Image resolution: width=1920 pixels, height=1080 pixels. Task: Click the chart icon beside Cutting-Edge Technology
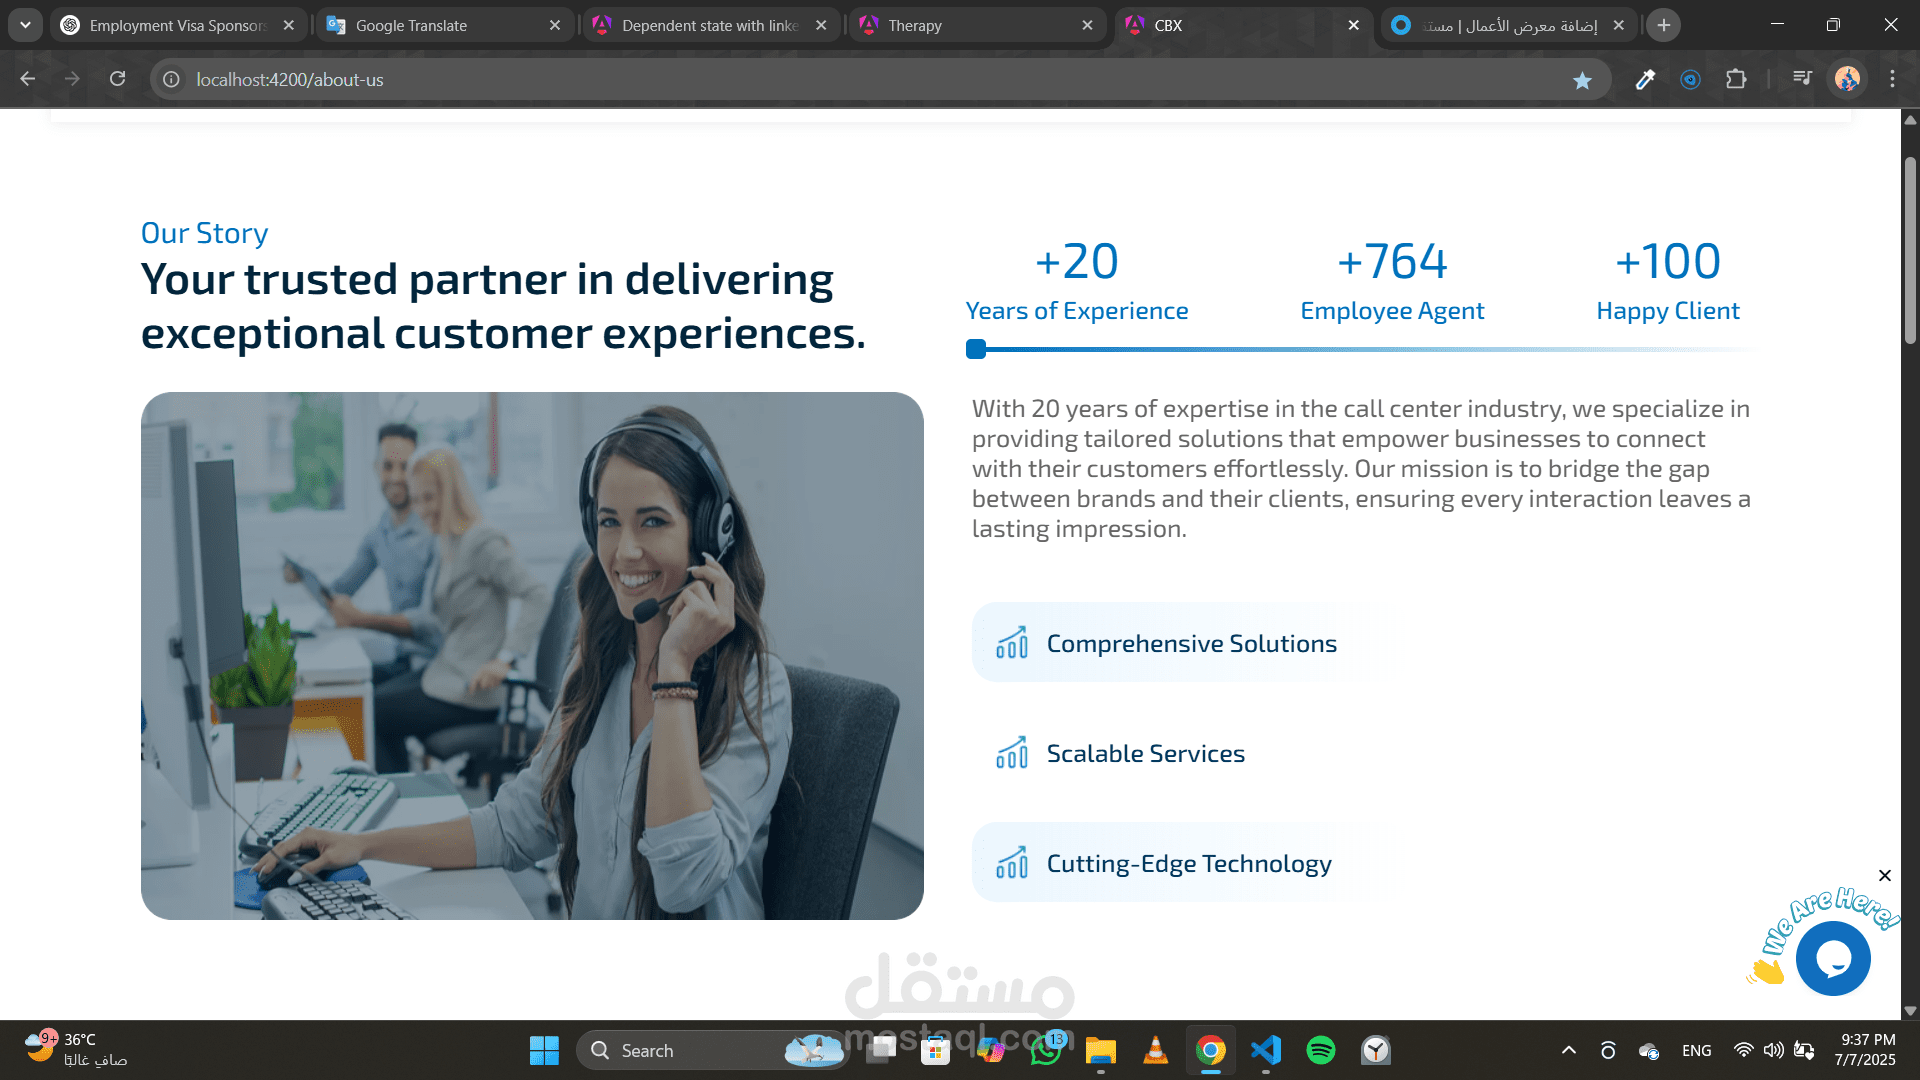(1012, 863)
